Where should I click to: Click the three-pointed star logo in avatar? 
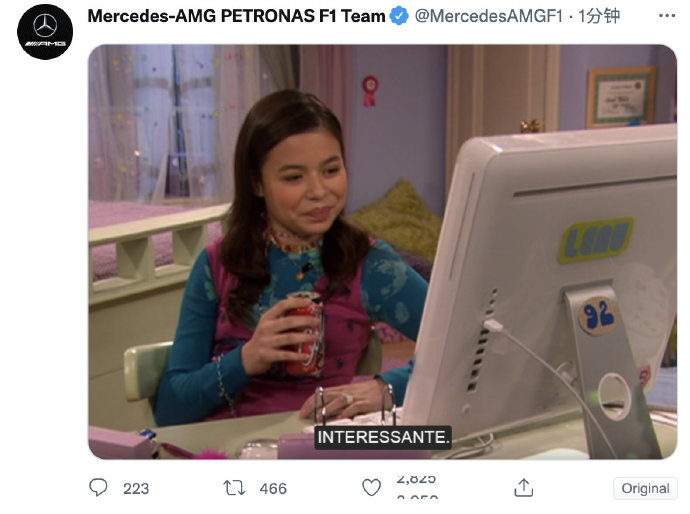[x=45, y=26]
